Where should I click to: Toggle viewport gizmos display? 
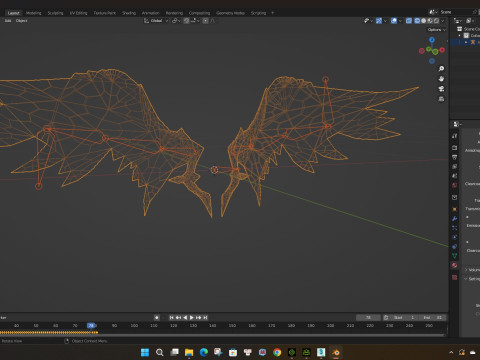click(x=379, y=21)
